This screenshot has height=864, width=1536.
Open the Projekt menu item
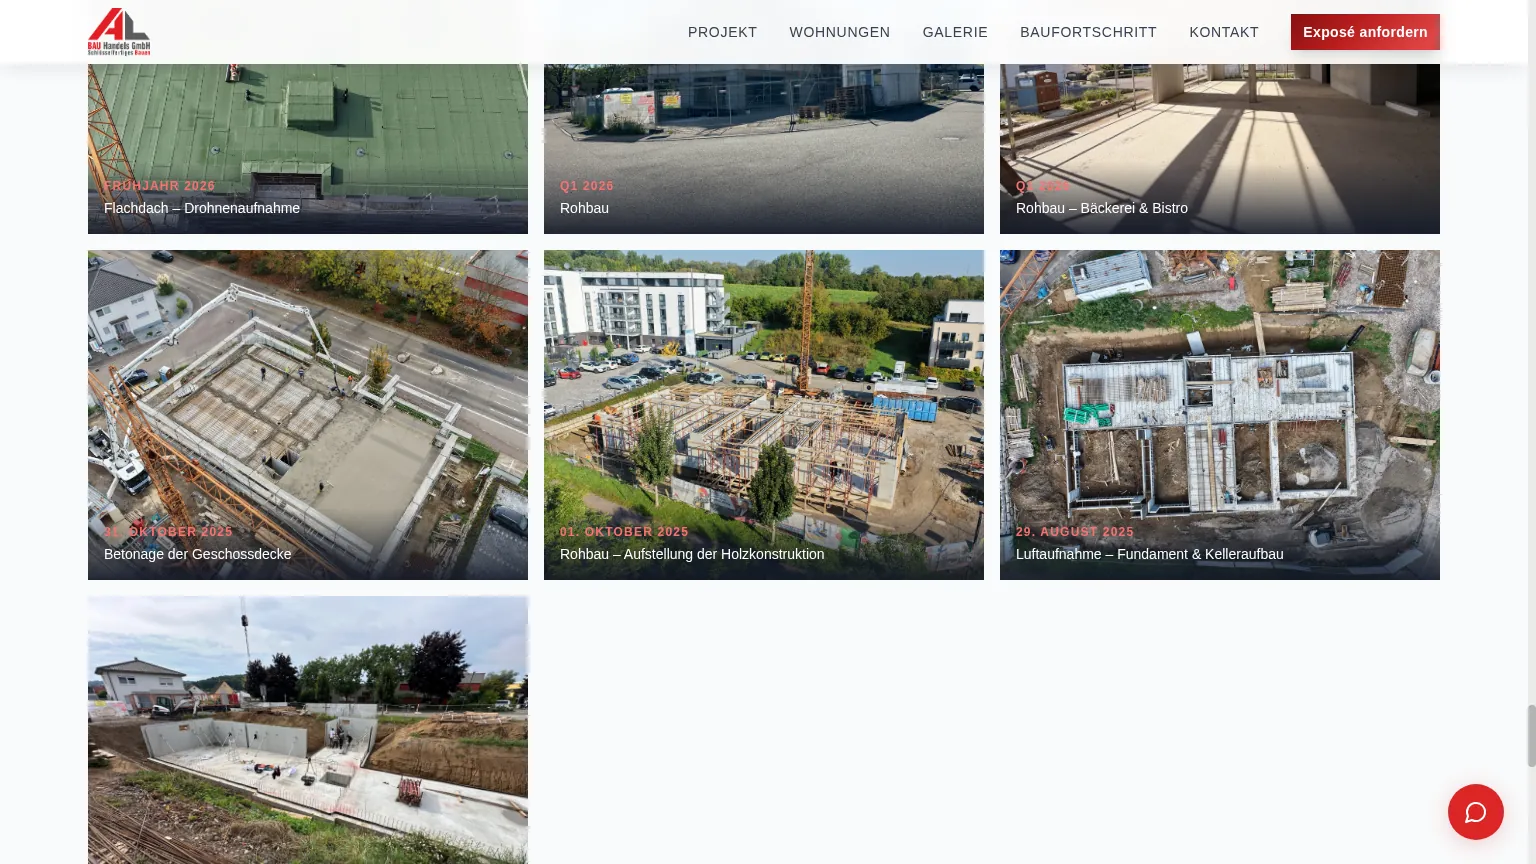coord(722,32)
